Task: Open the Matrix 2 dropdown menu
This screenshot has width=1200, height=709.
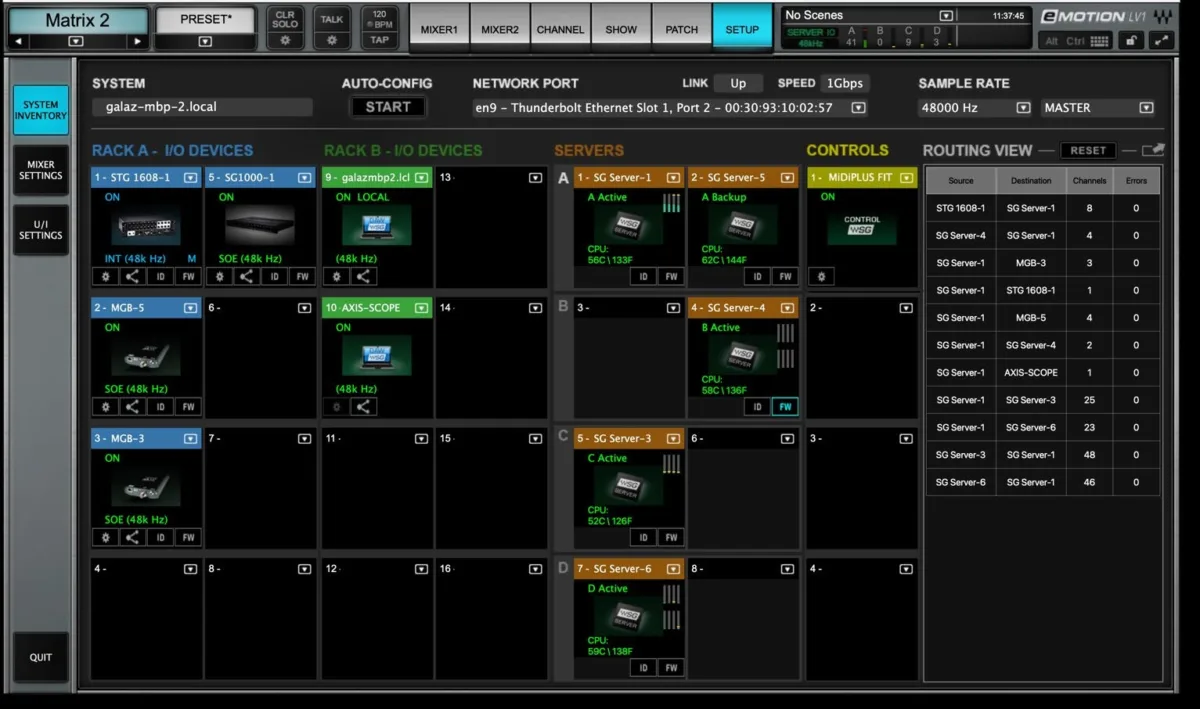Action: 77,42
